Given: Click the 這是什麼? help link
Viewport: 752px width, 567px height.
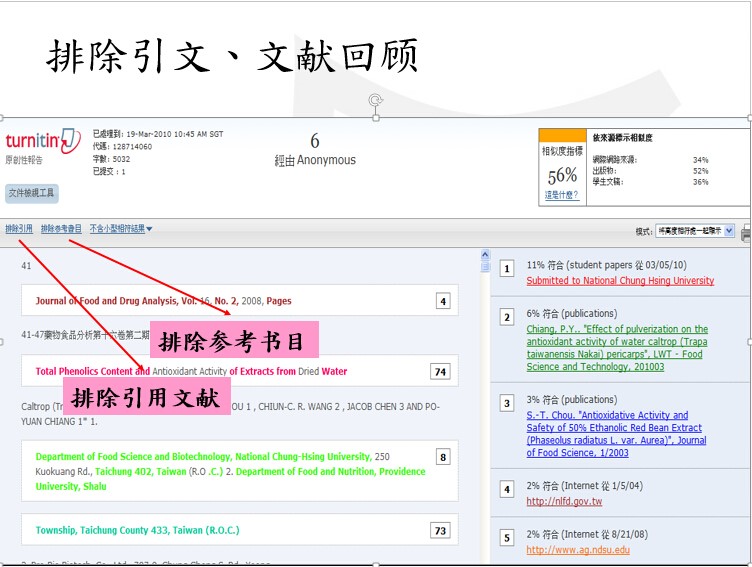Looking at the screenshot, I should click(562, 195).
